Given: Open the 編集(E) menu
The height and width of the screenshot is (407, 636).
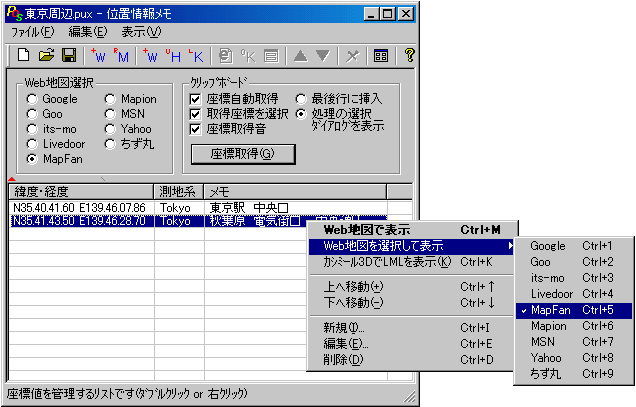Looking at the screenshot, I should tap(88, 32).
